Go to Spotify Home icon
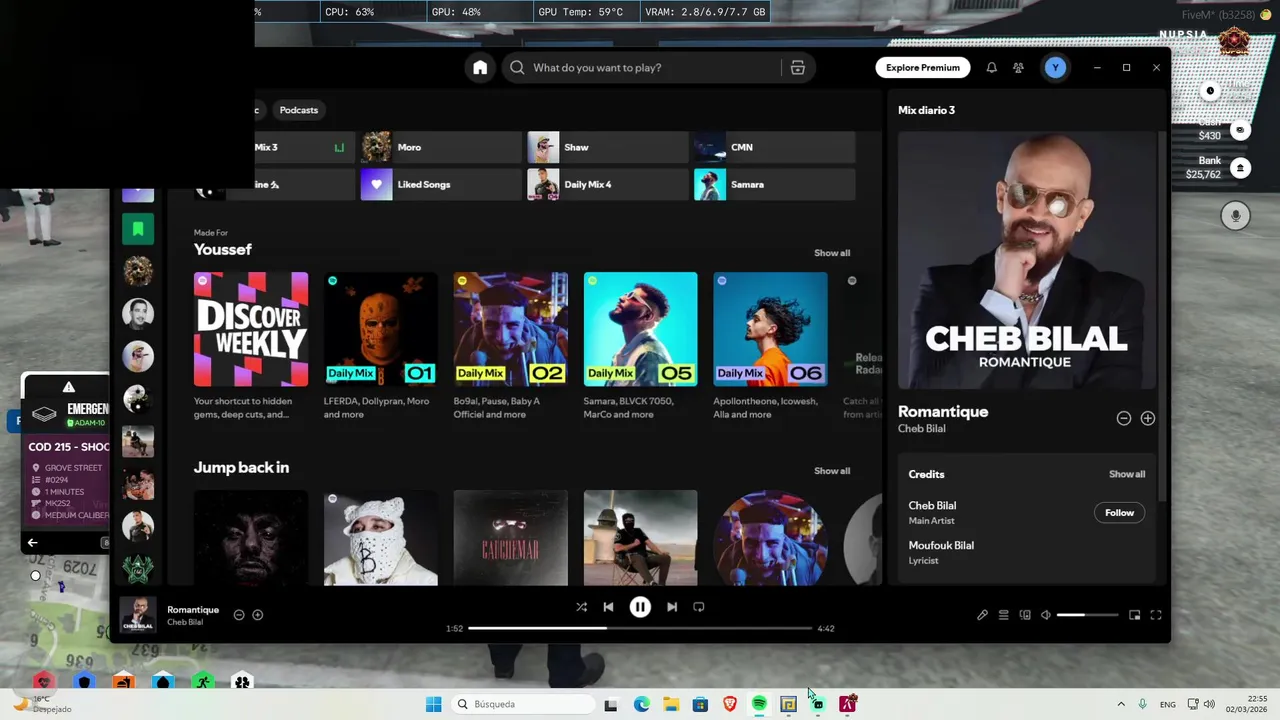This screenshot has height=720, width=1280. click(x=480, y=68)
